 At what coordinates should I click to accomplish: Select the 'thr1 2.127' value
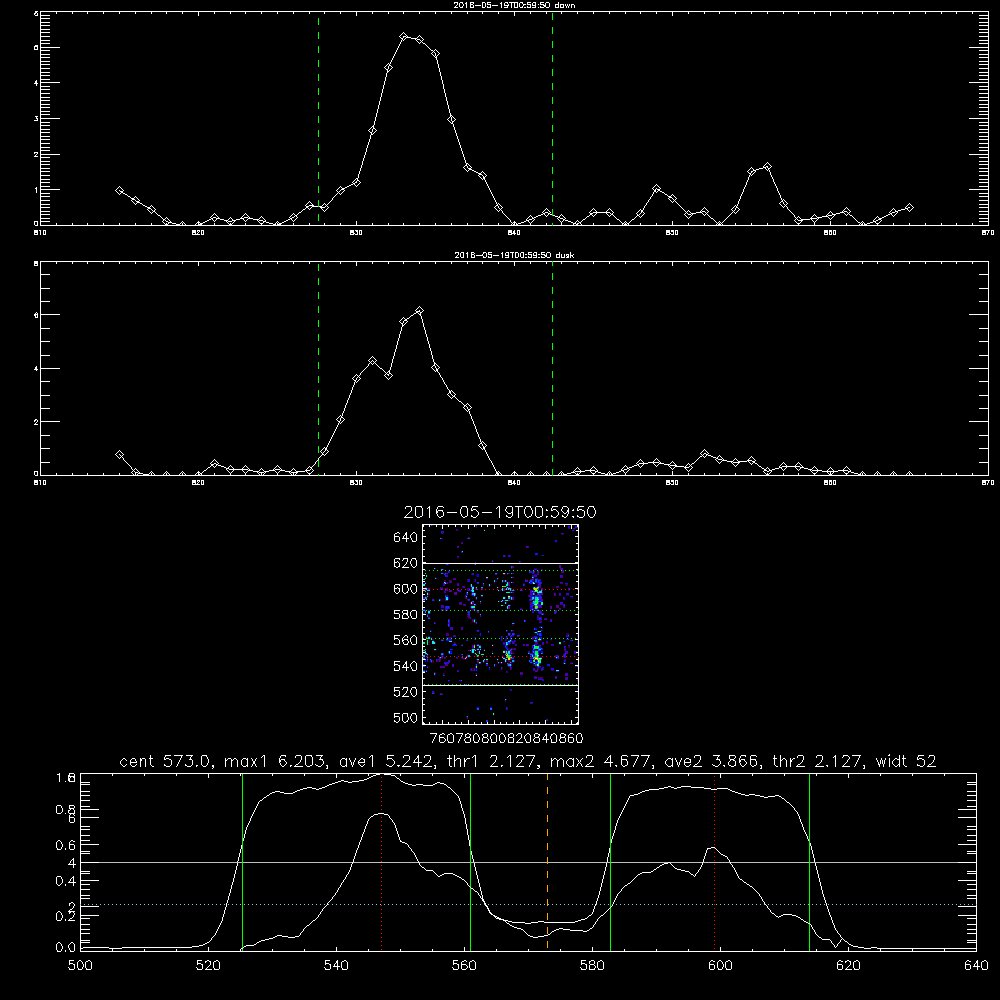492,761
